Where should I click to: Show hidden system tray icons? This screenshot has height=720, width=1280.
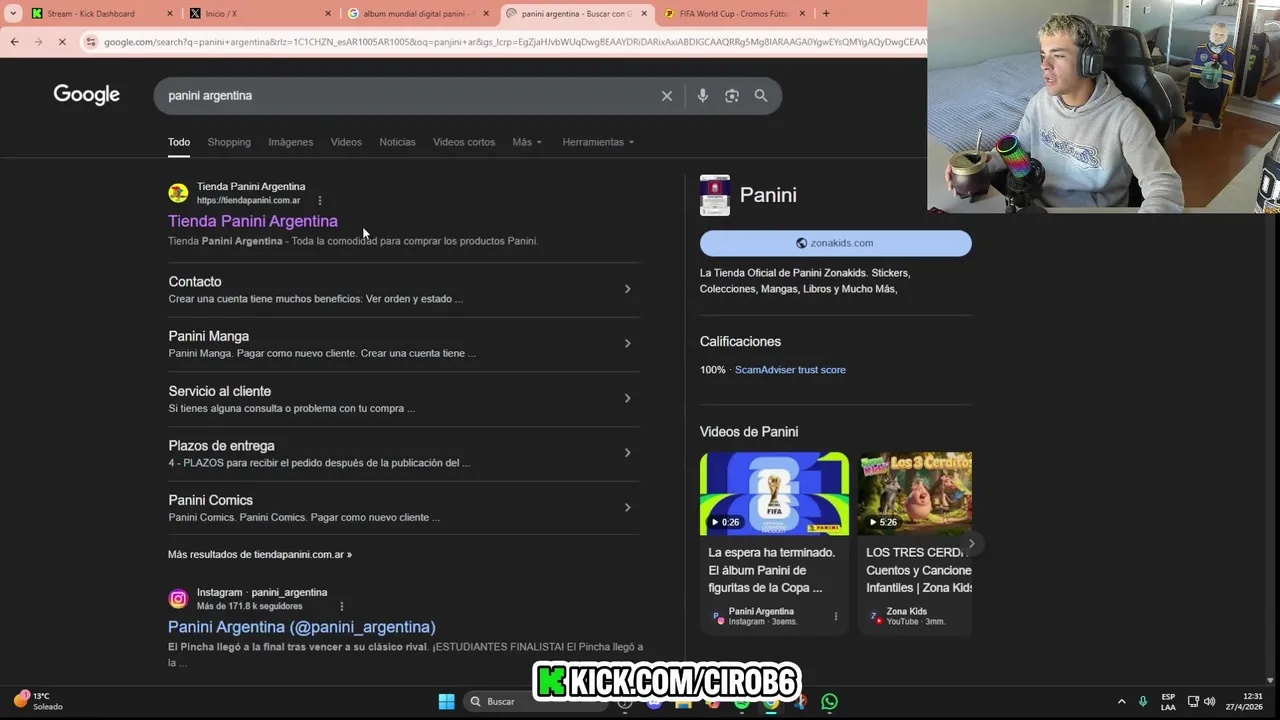pos(1121,701)
